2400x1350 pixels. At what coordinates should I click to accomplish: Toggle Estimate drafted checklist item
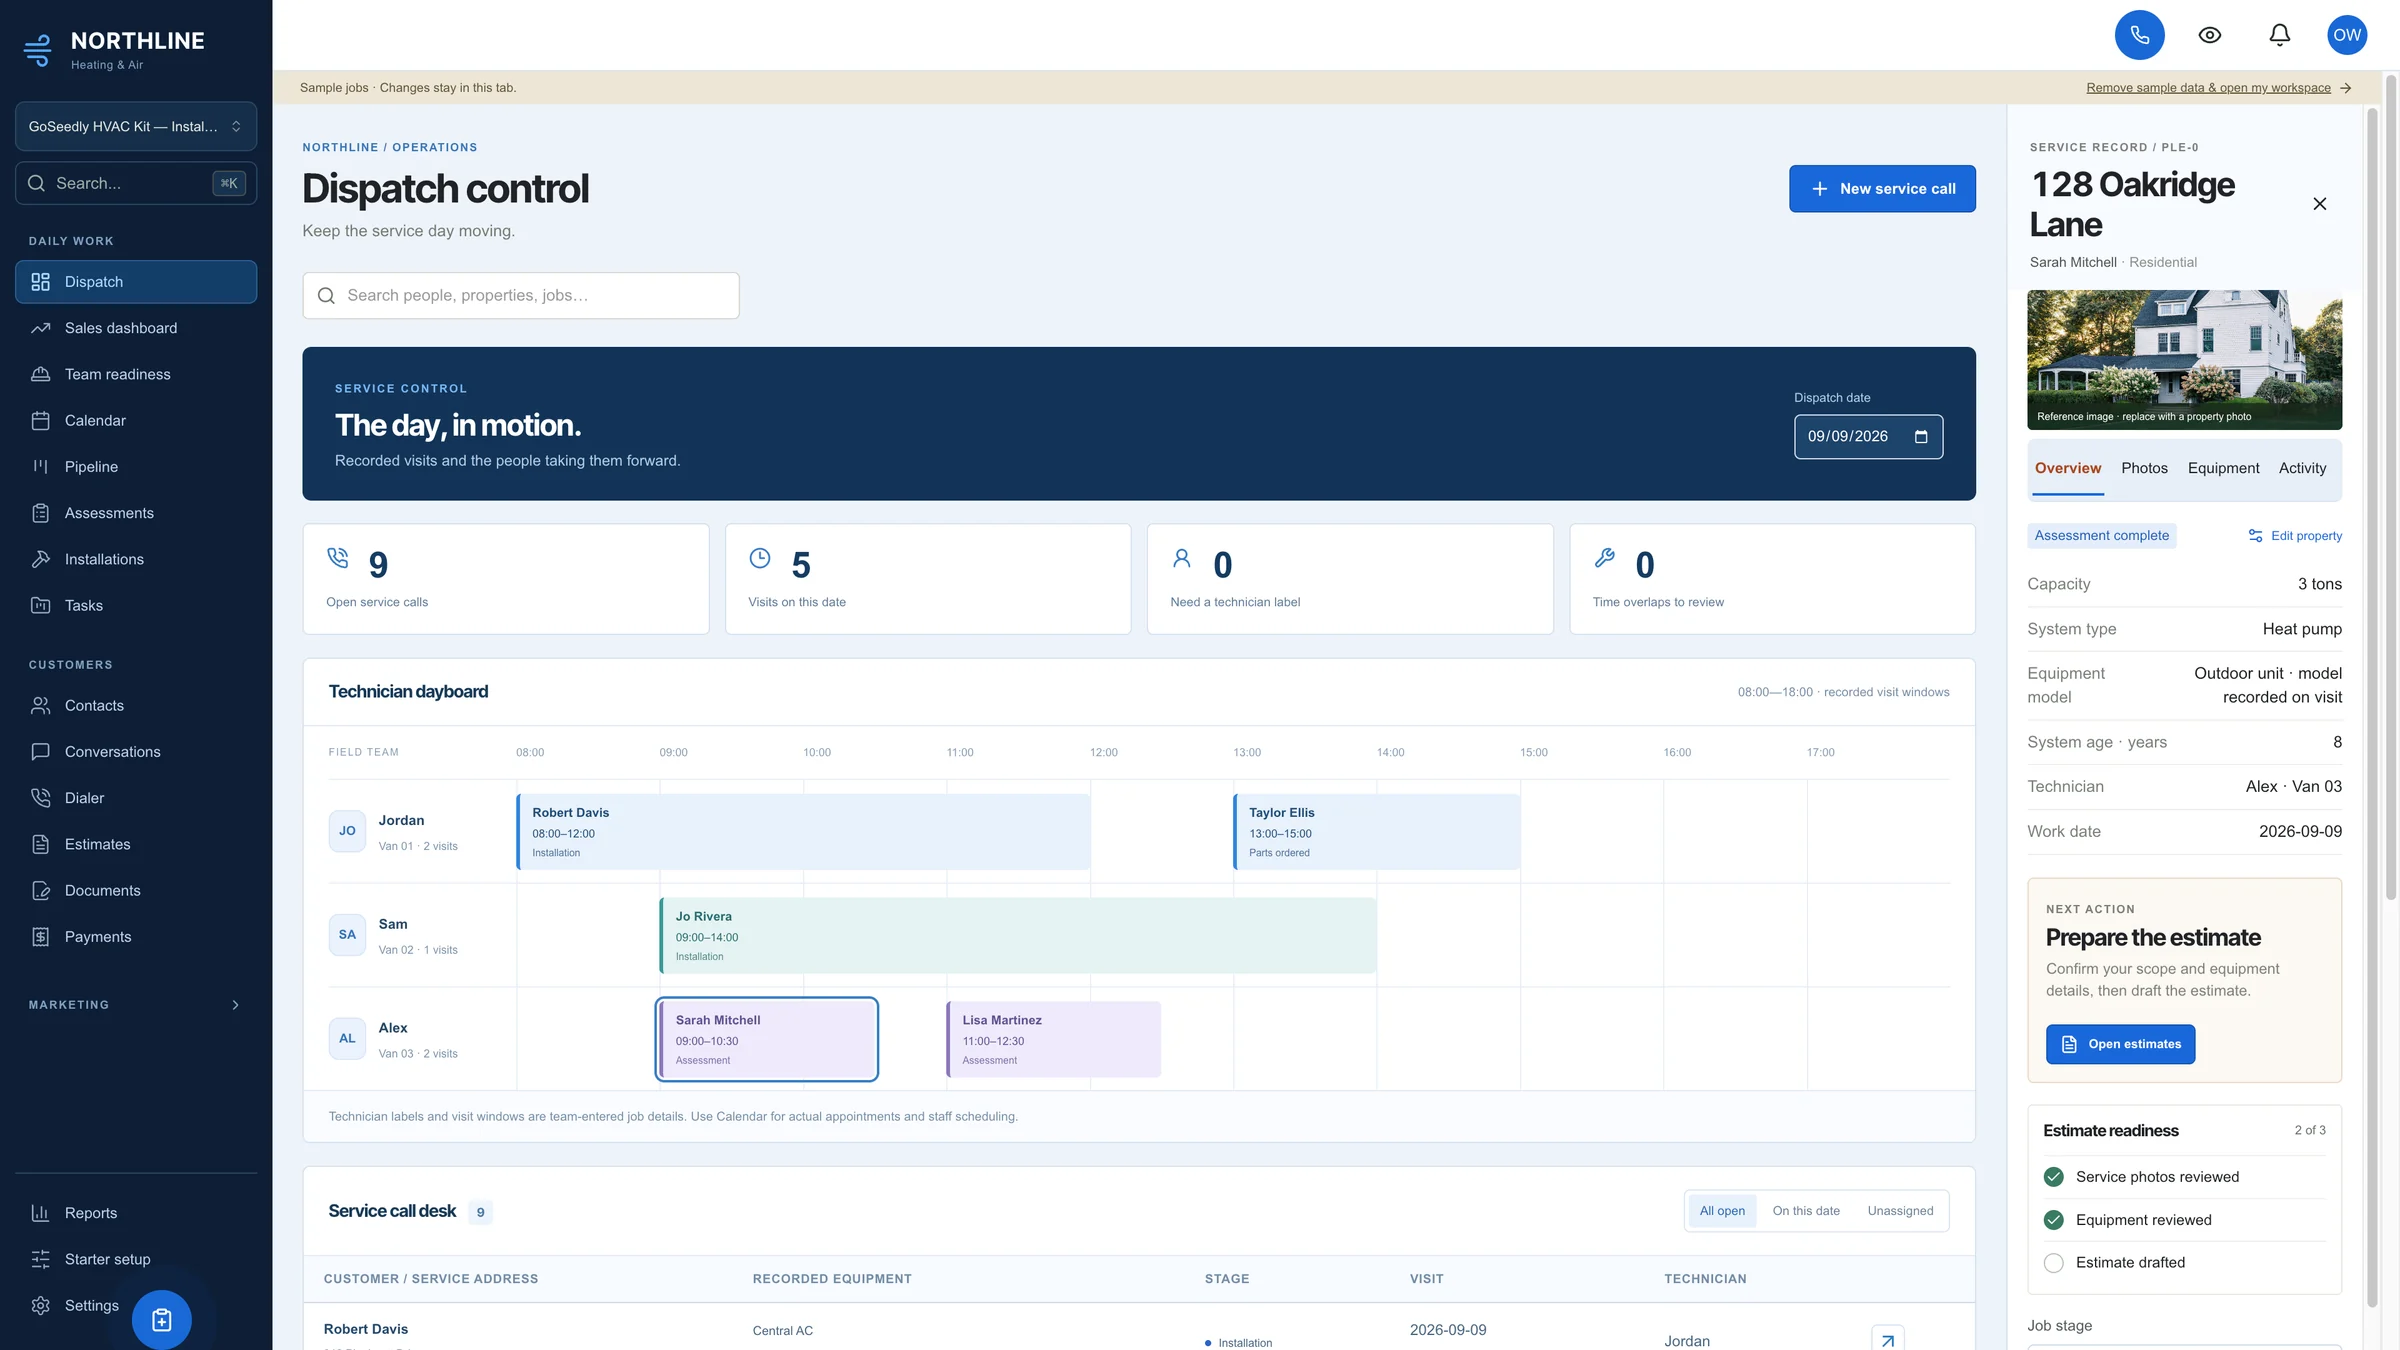tap(2054, 1263)
